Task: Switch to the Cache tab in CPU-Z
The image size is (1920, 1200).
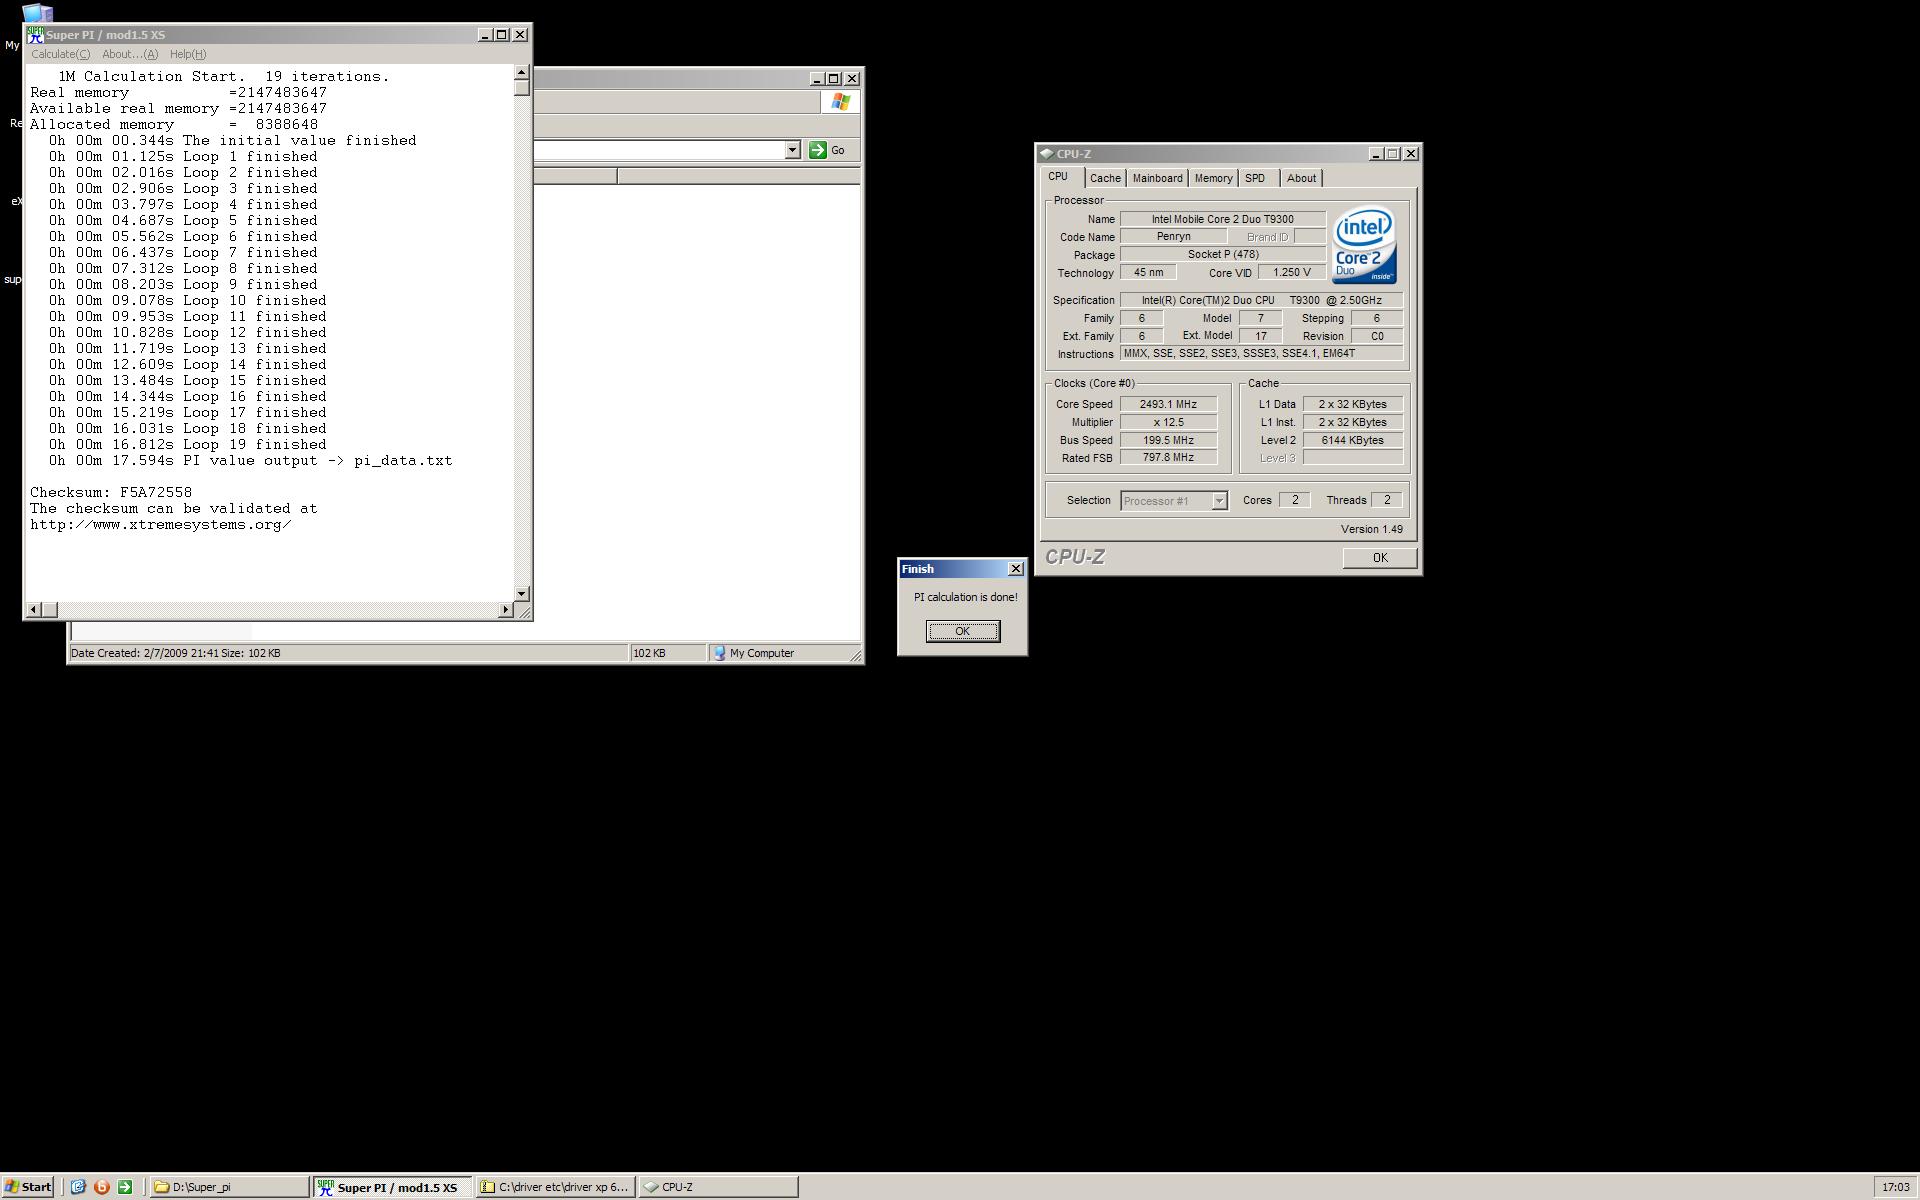Action: click(1105, 178)
